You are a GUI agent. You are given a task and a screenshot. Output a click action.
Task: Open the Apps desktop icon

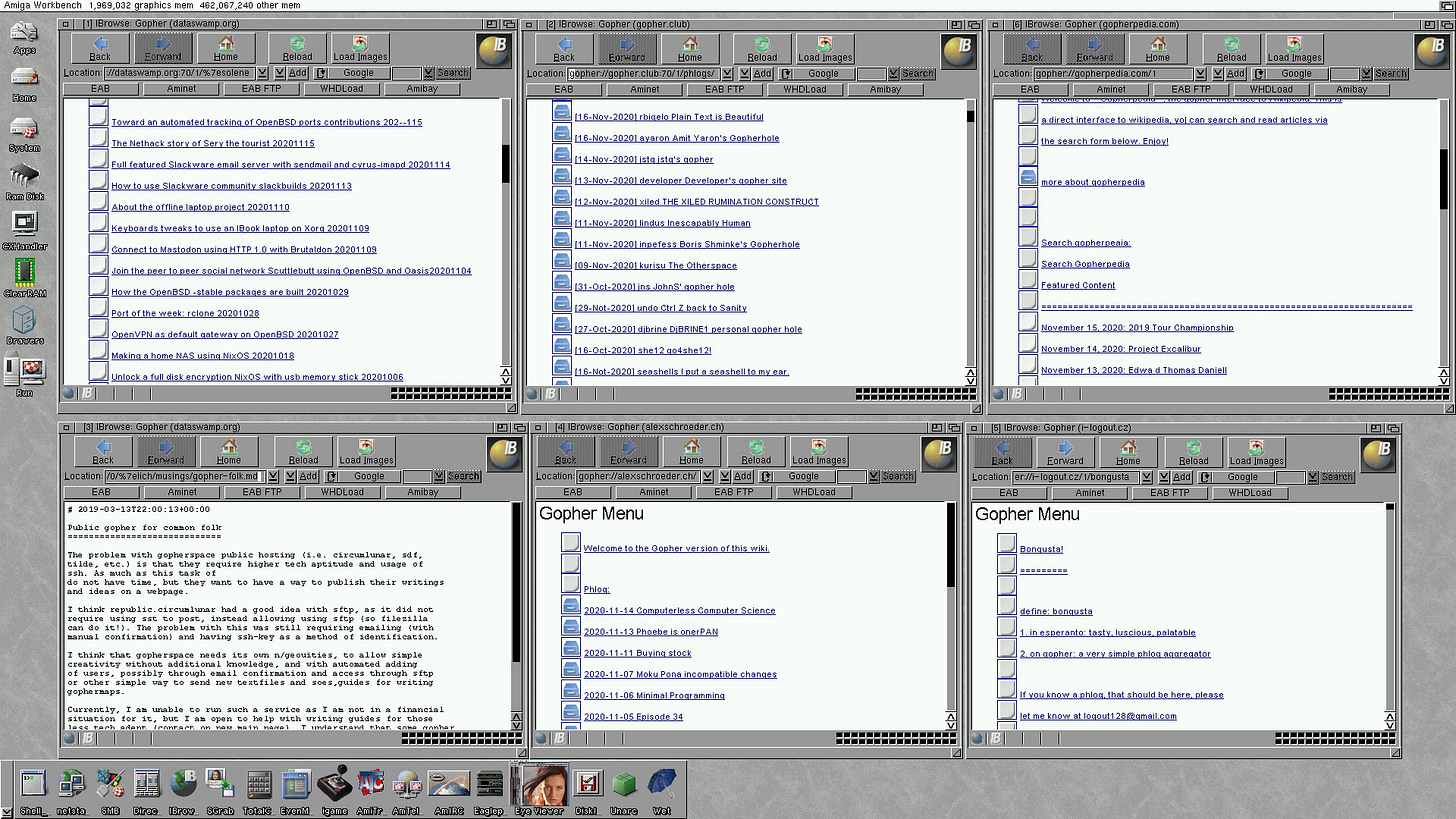24,38
